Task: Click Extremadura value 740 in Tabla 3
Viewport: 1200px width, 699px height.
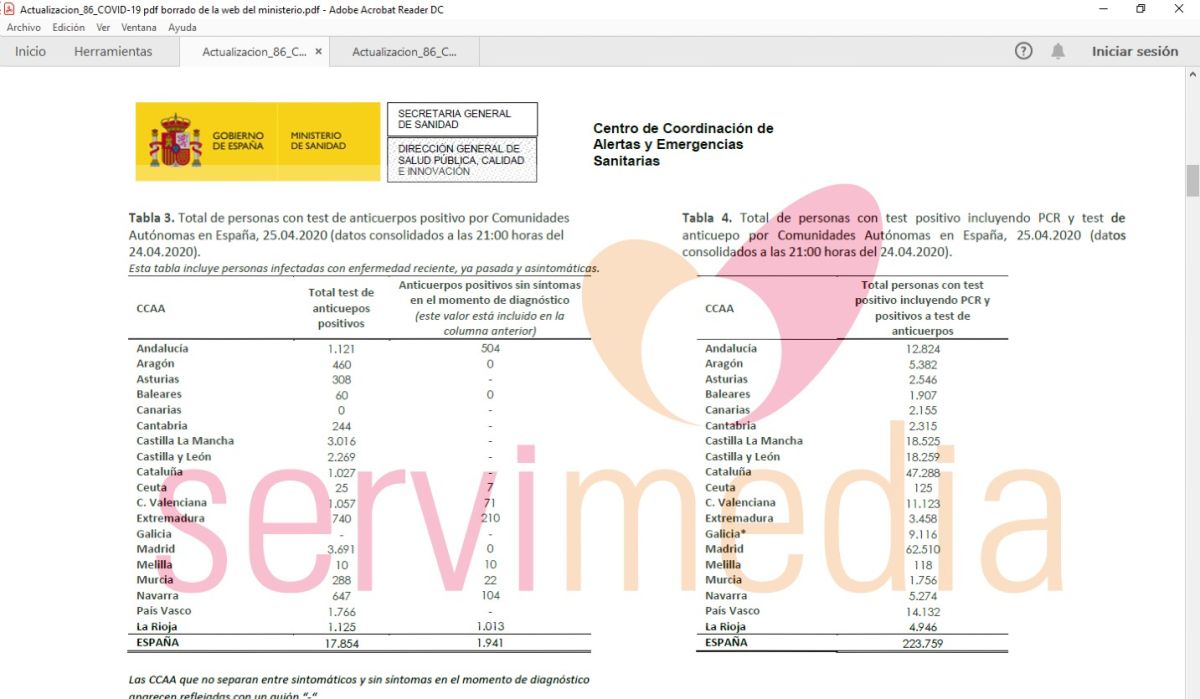Action: click(x=341, y=518)
